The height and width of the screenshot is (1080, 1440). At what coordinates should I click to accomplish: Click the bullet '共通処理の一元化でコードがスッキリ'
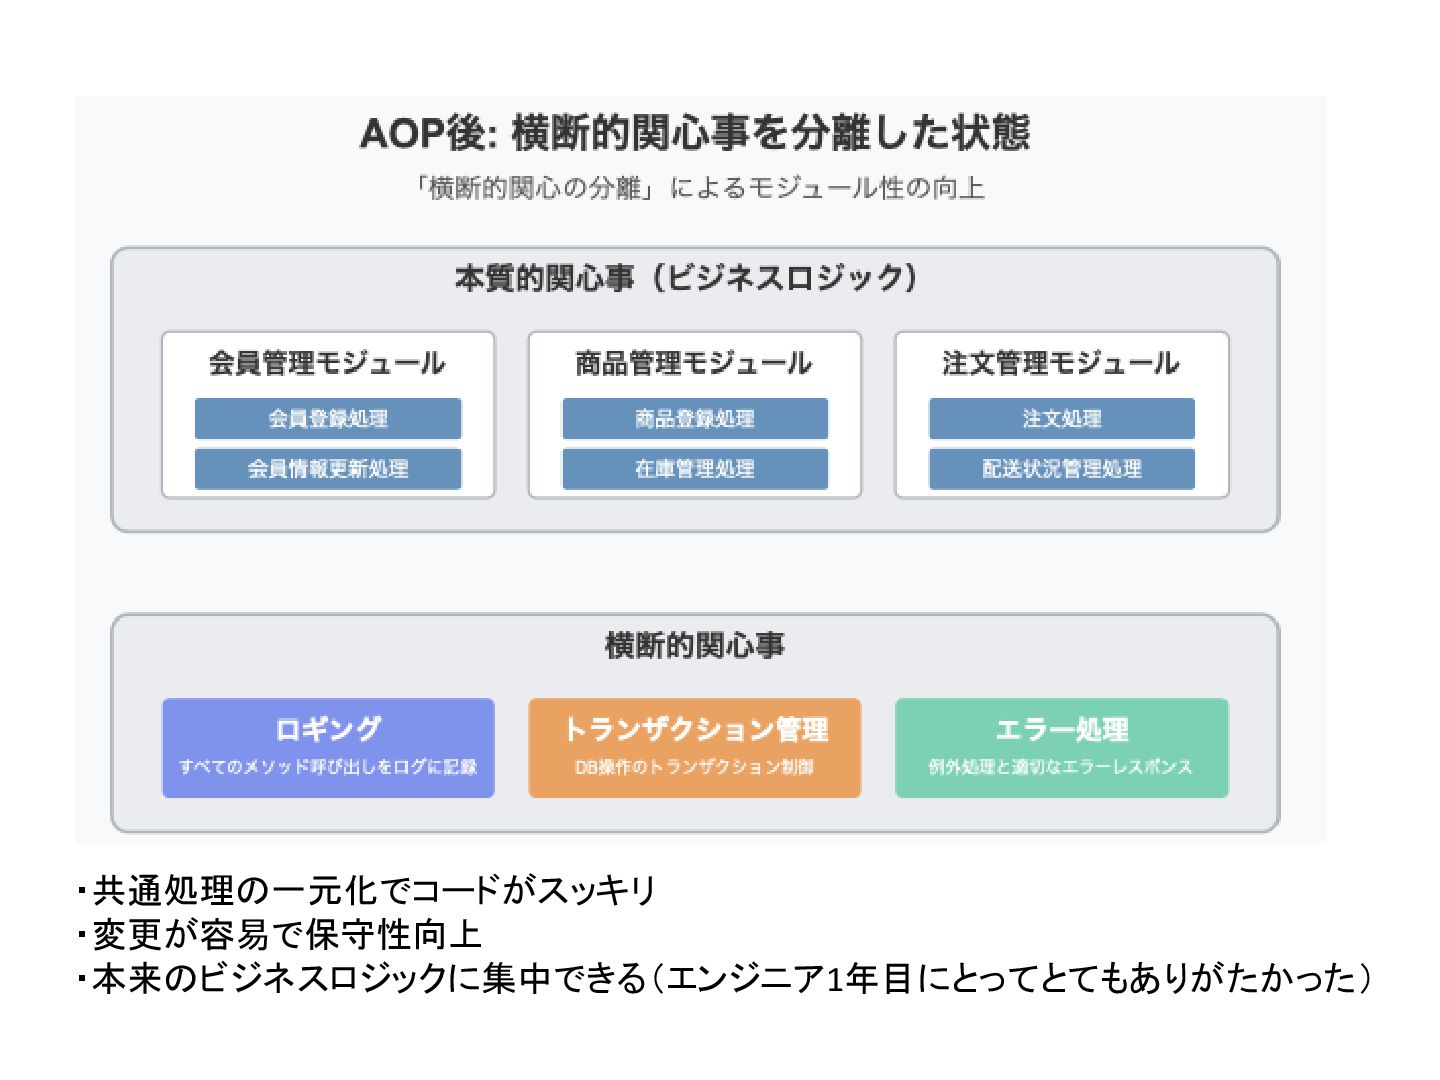367,890
